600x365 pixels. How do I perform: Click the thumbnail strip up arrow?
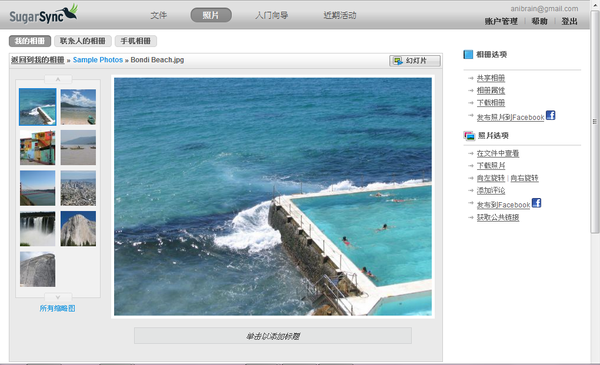pos(58,79)
